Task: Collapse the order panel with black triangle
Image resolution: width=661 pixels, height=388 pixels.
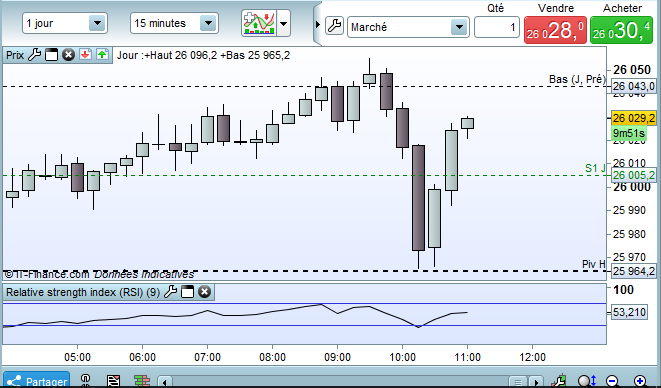Action: [318, 25]
